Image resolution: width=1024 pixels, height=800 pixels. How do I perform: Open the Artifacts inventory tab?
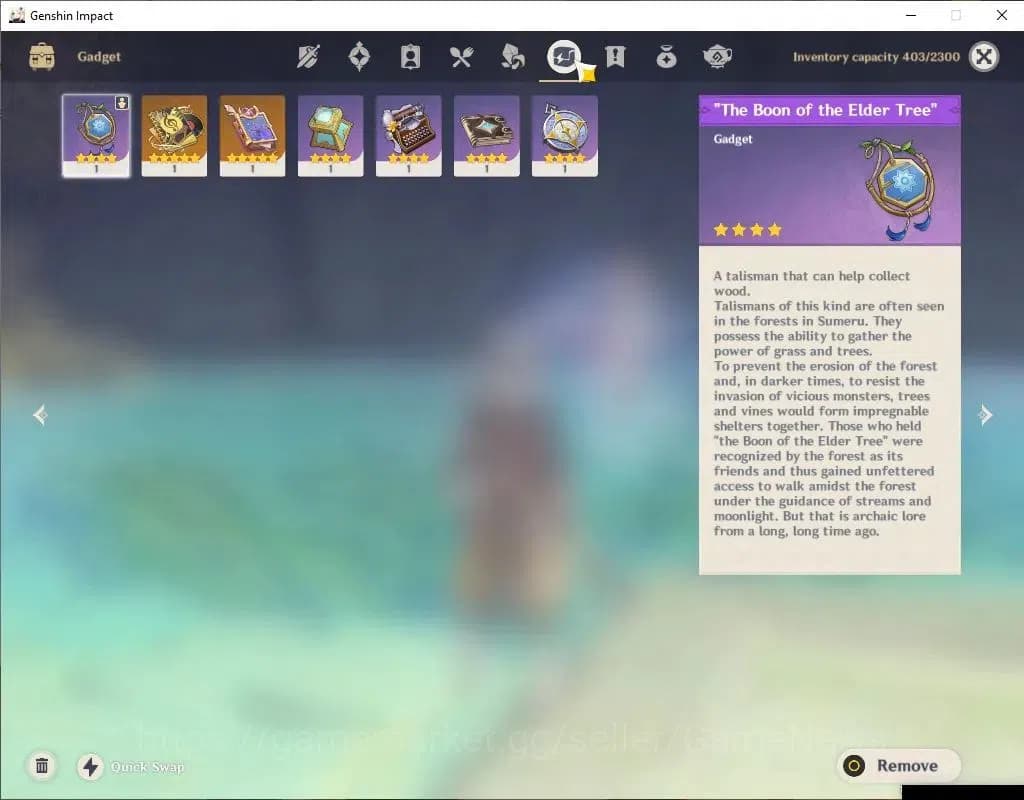(359, 57)
